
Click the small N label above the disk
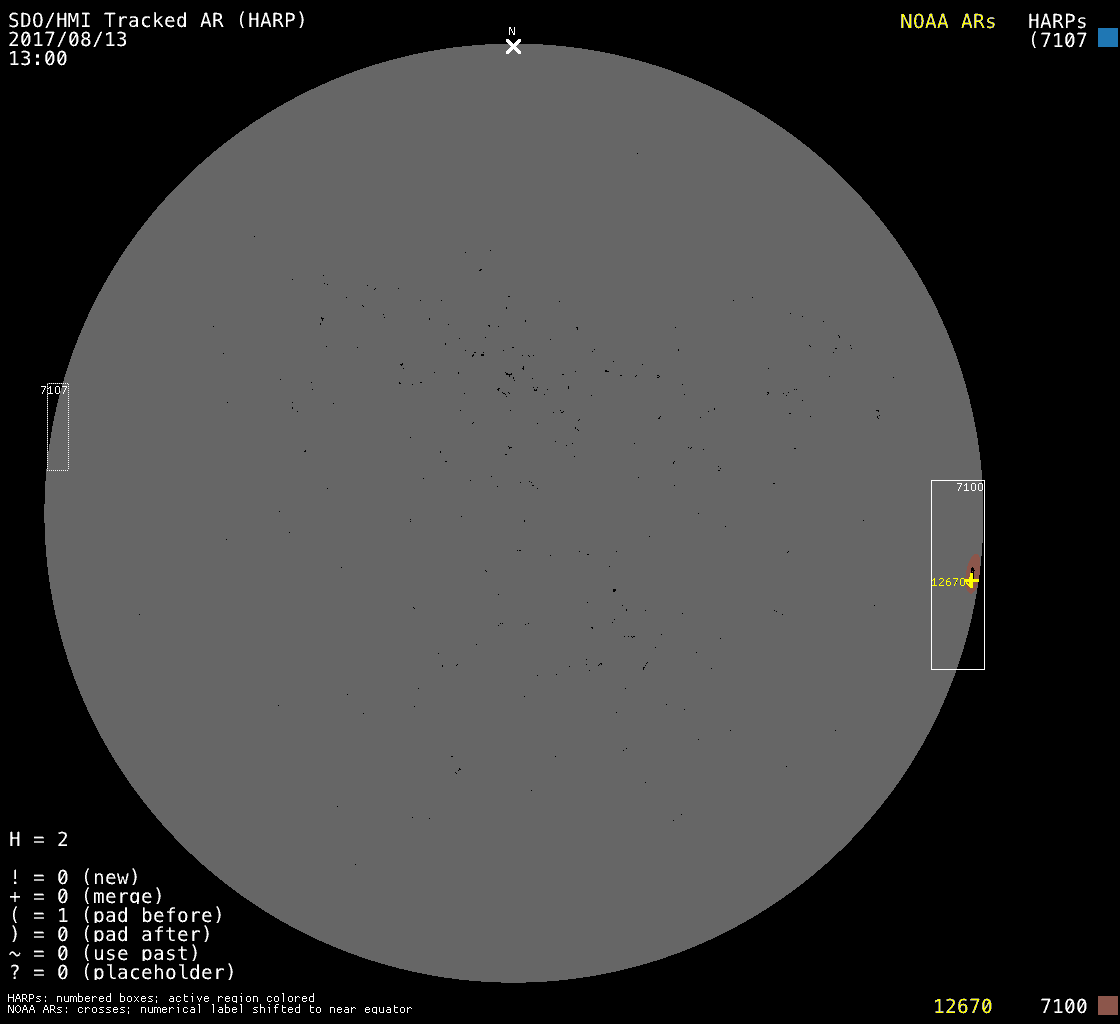(x=512, y=32)
